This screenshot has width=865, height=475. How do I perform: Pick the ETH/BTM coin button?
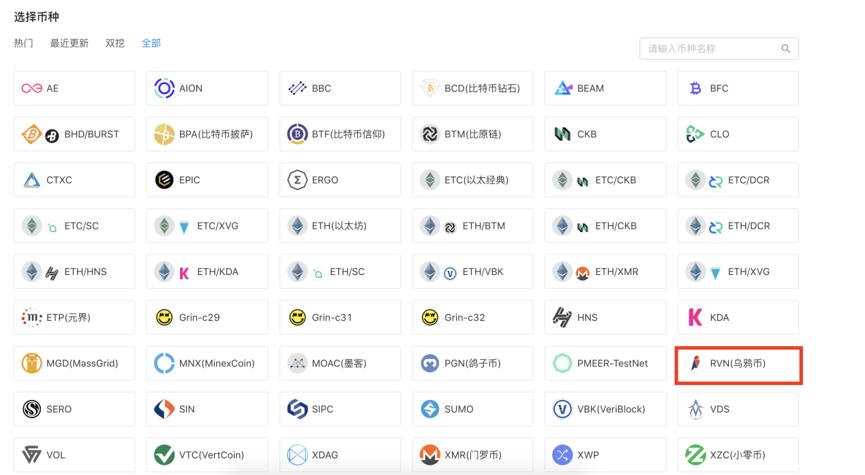472,226
